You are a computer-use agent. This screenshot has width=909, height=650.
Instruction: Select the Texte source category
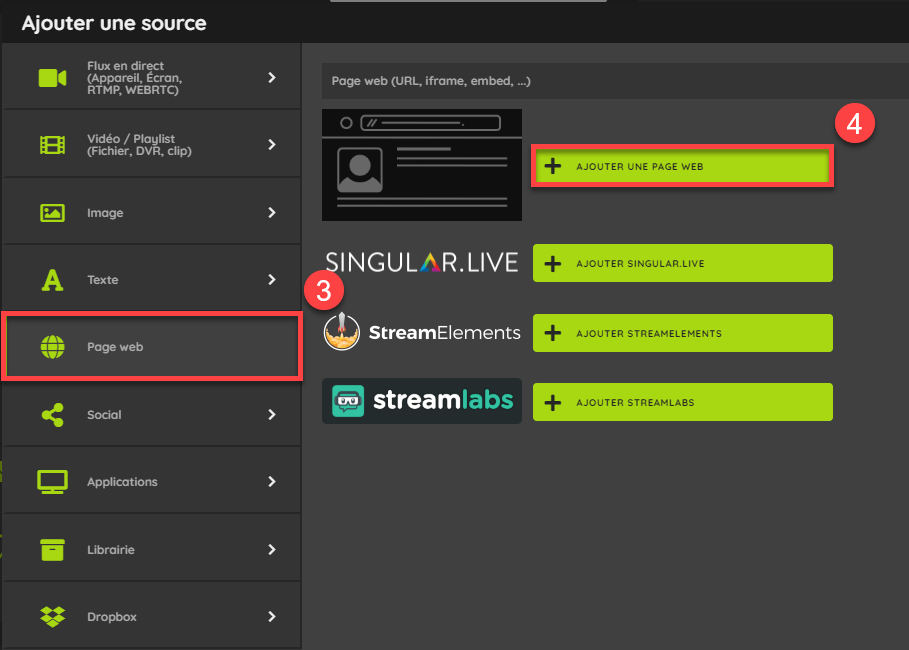pyautogui.click(x=151, y=279)
